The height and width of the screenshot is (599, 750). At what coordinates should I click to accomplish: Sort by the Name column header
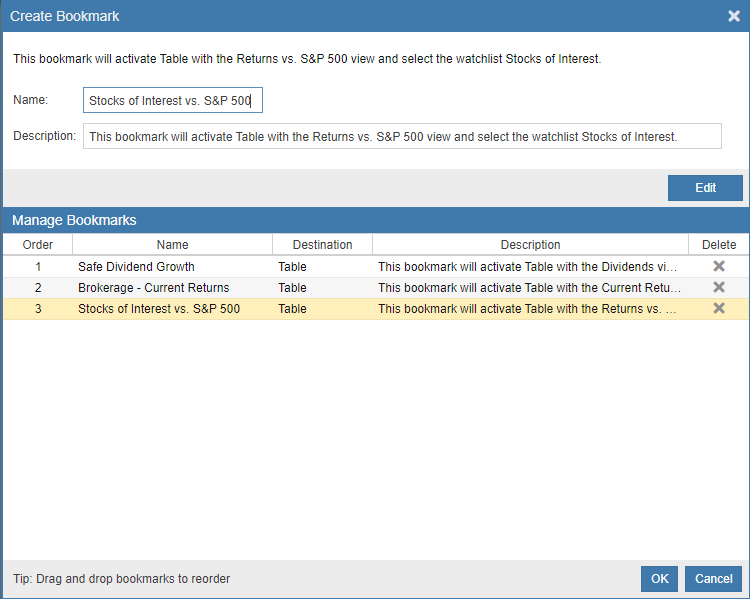click(172, 244)
